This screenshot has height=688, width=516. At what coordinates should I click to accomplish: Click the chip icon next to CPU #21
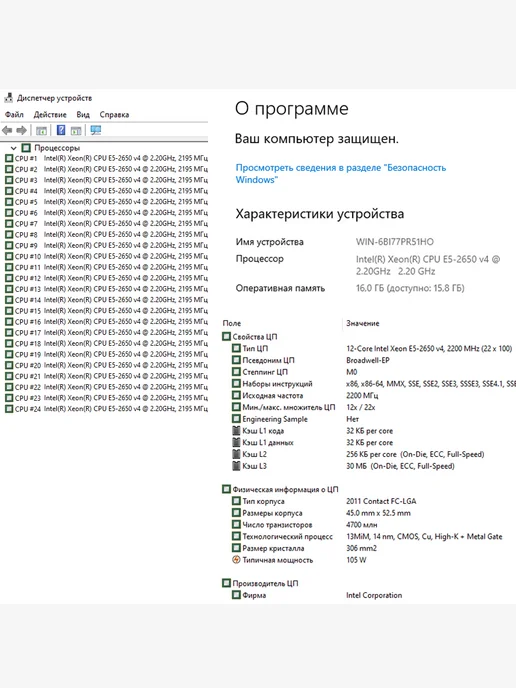[9, 376]
